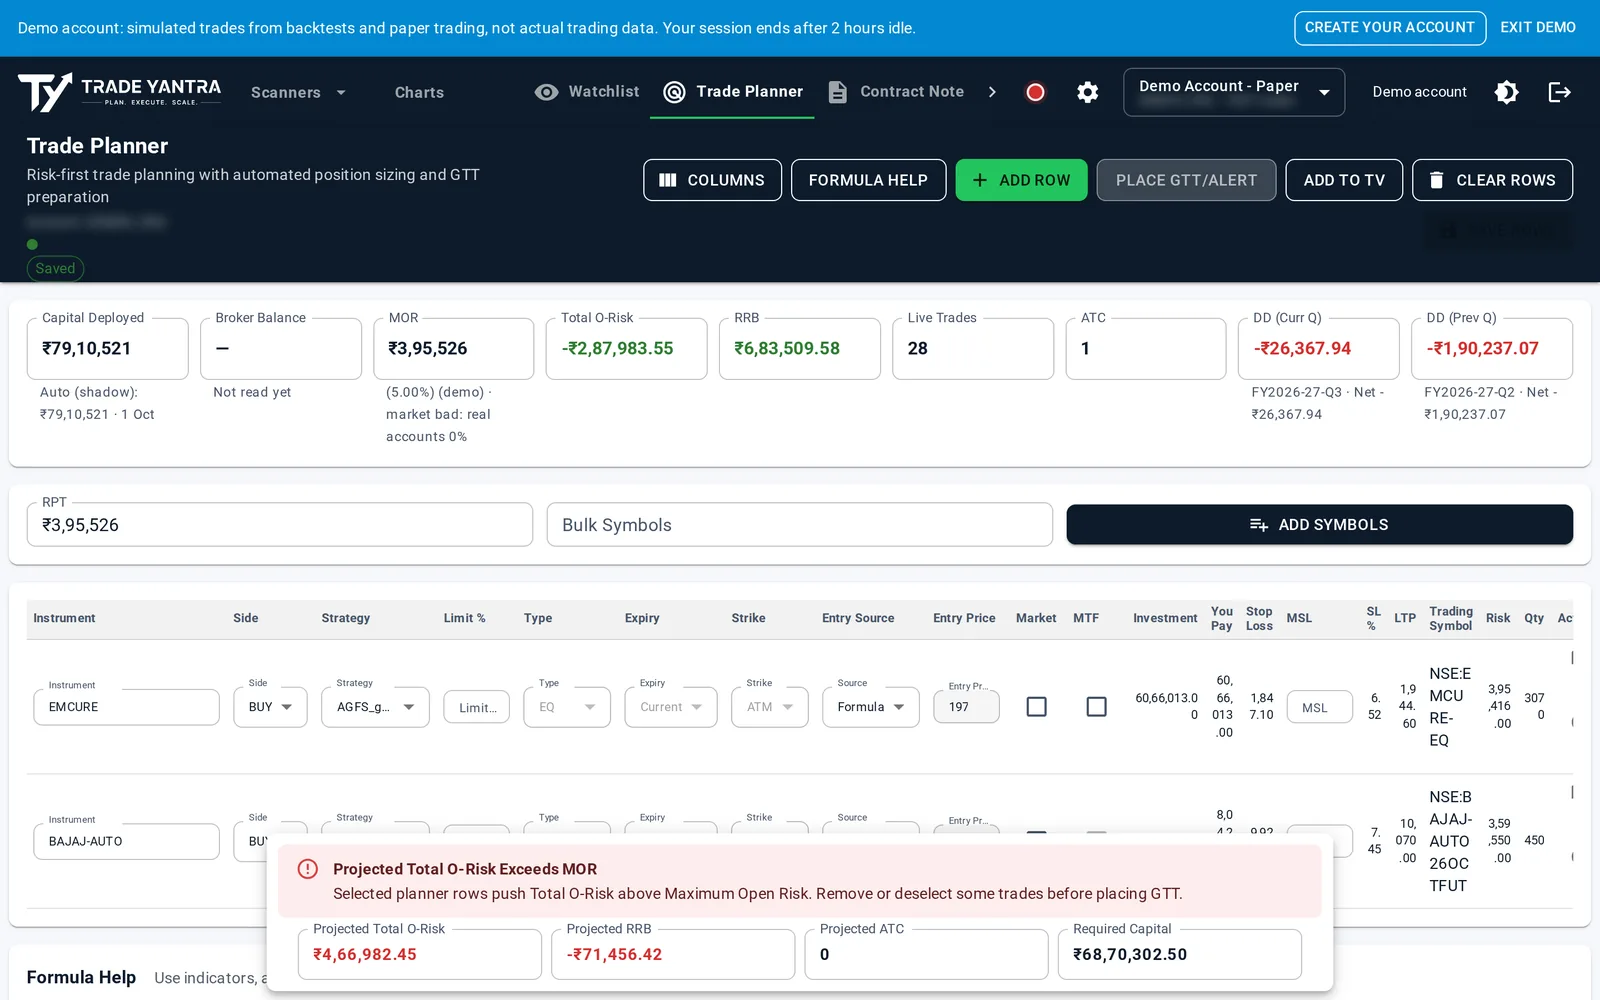This screenshot has height=1000, width=1600.
Task: Open the Charts menu item
Action: pyautogui.click(x=419, y=92)
